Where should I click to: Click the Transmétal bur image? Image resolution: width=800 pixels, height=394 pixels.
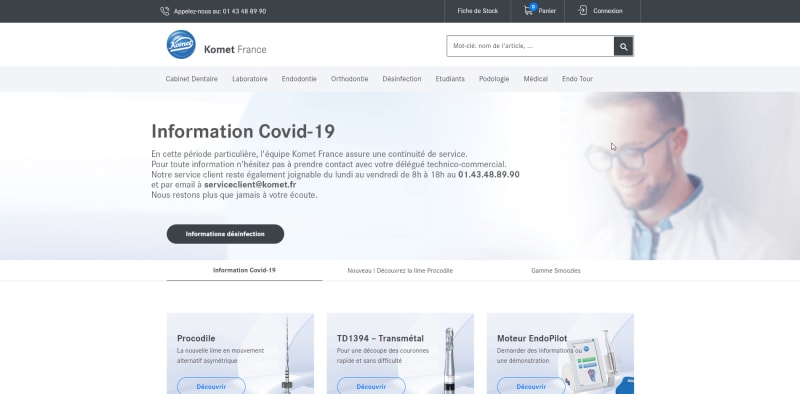pyautogui.click(x=448, y=360)
